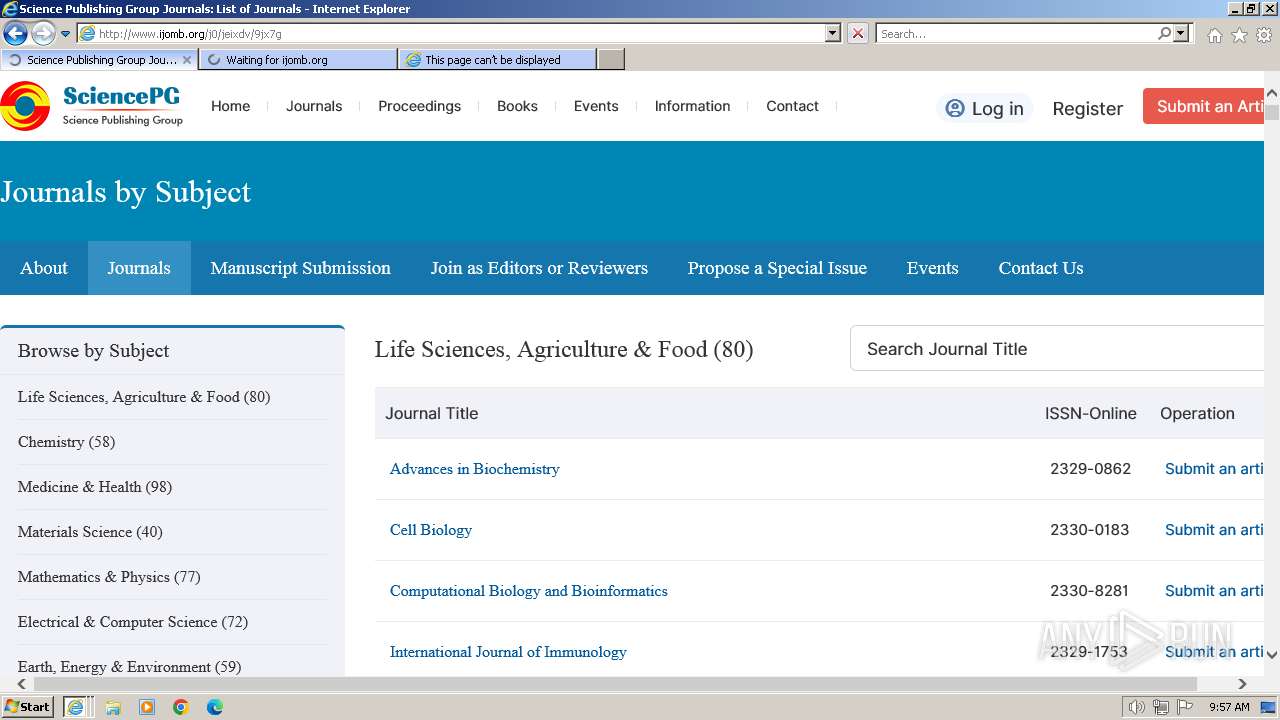Open Internet Explorer taskbar icon
The image size is (1280, 720).
tap(75, 707)
